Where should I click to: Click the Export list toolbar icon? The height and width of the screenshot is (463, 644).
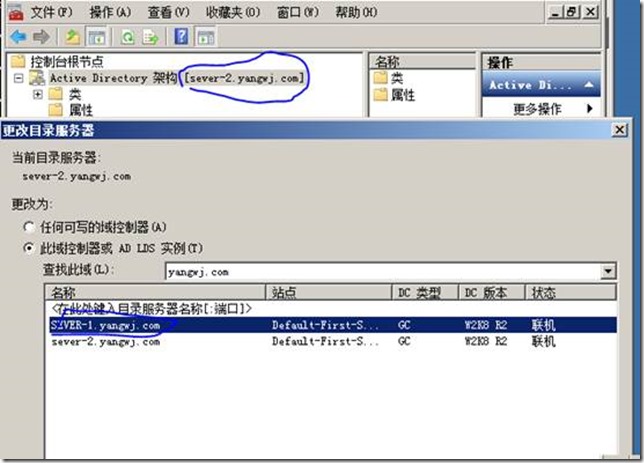pos(150,37)
